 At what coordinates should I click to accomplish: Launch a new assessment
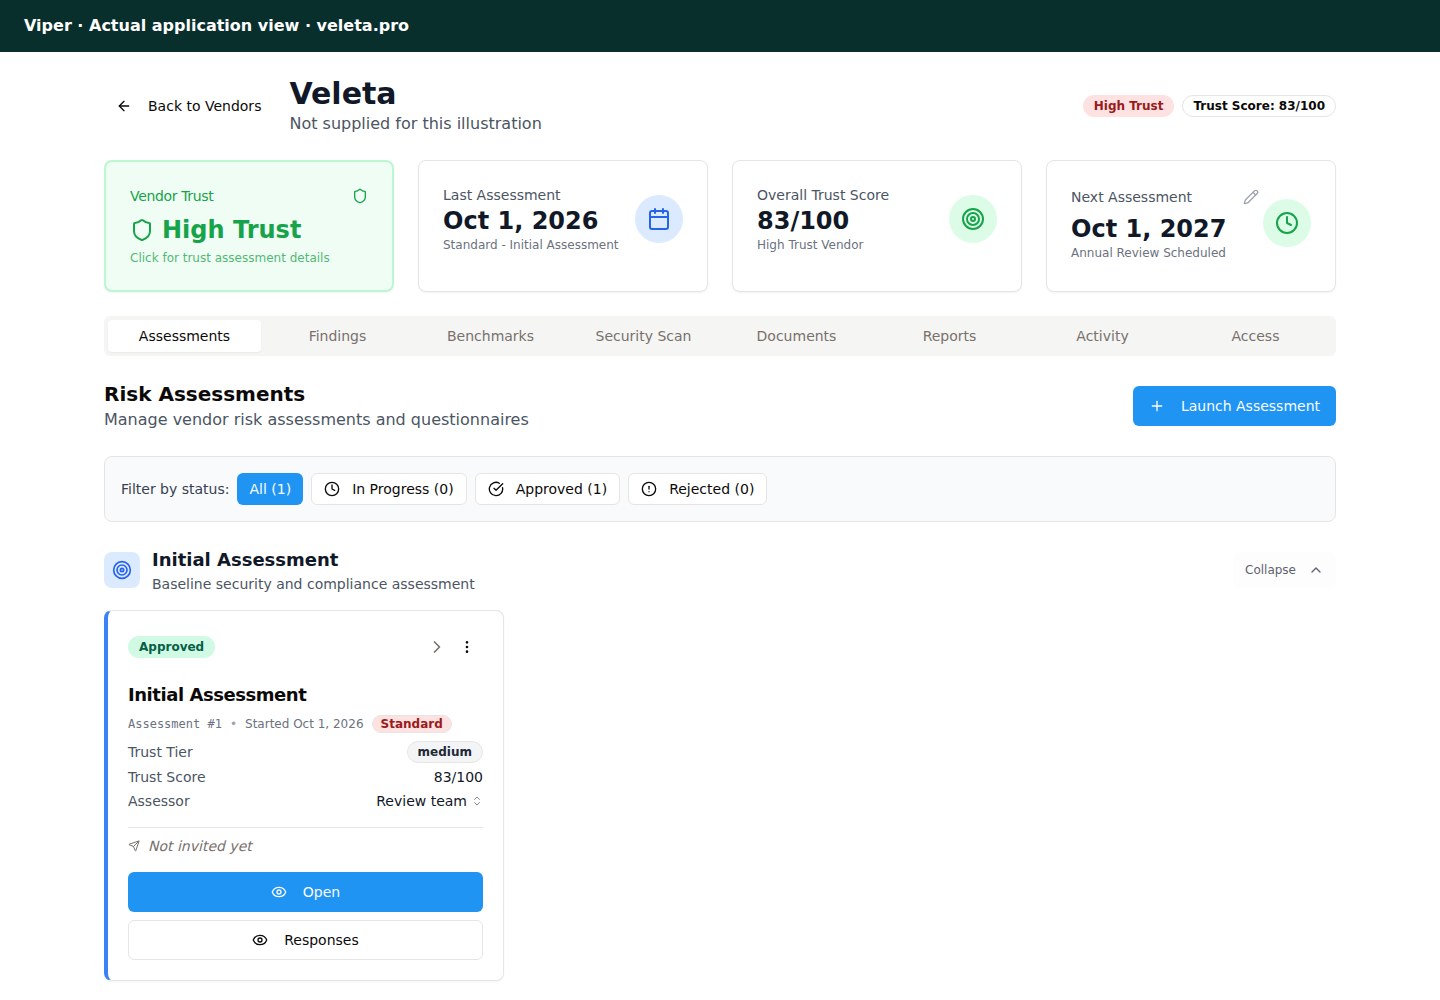pos(1234,406)
